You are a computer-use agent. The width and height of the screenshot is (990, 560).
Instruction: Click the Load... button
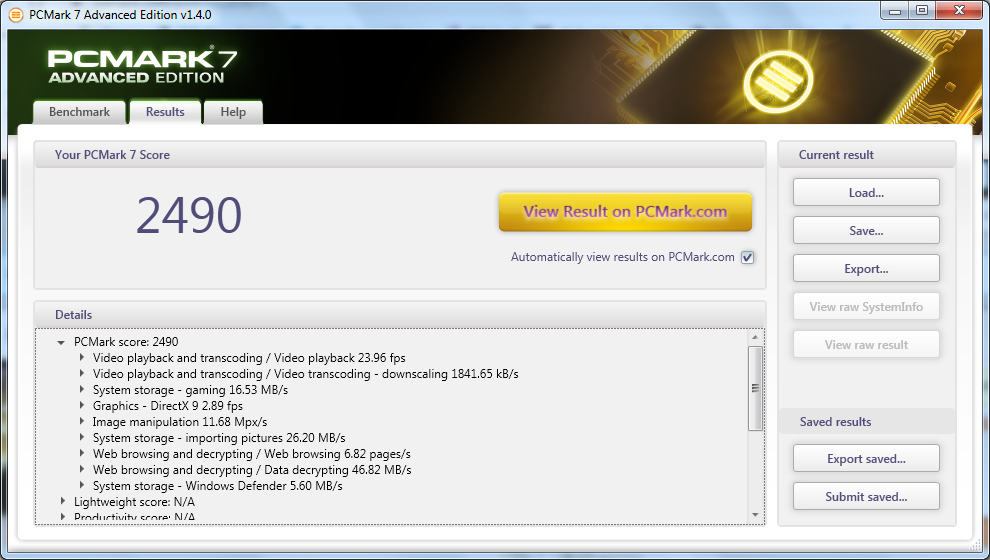(x=866, y=193)
